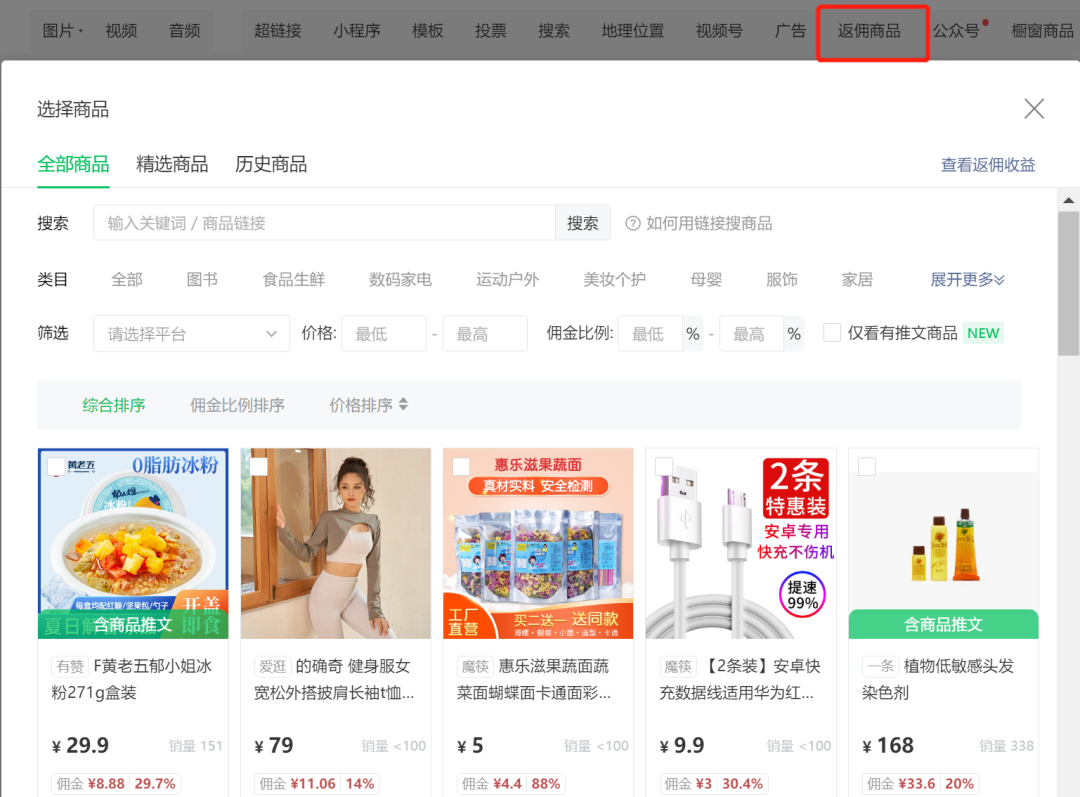1080x797 pixels.
Task: Select the 音频 (audio) toolbar icon
Action: 184,30
